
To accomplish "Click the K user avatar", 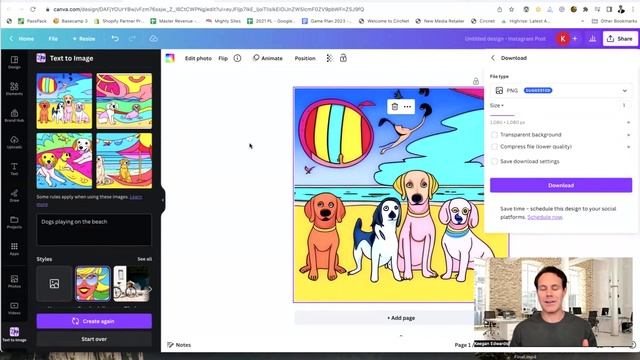I will pos(563,39).
